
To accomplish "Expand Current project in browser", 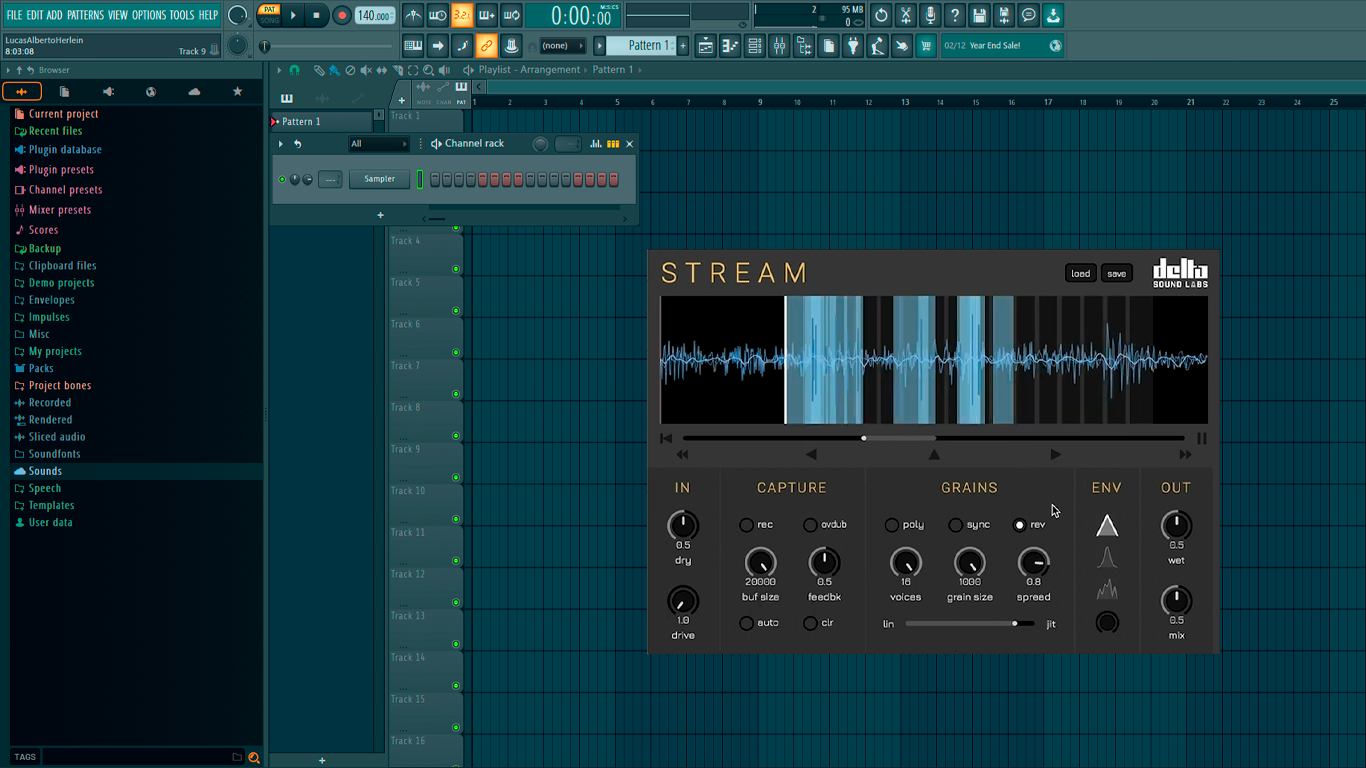I will [x=63, y=114].
